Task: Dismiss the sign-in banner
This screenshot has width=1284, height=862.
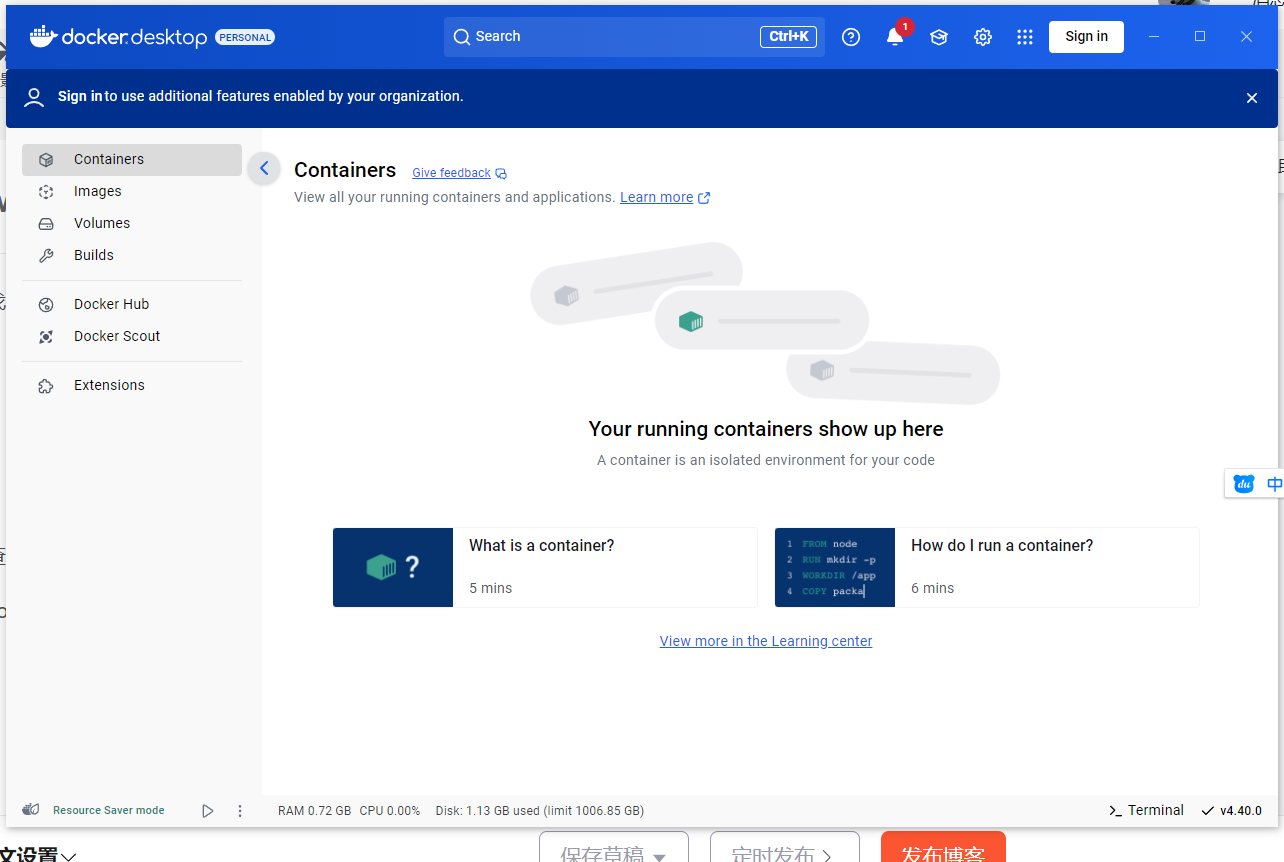Action: pos(1252,98)
